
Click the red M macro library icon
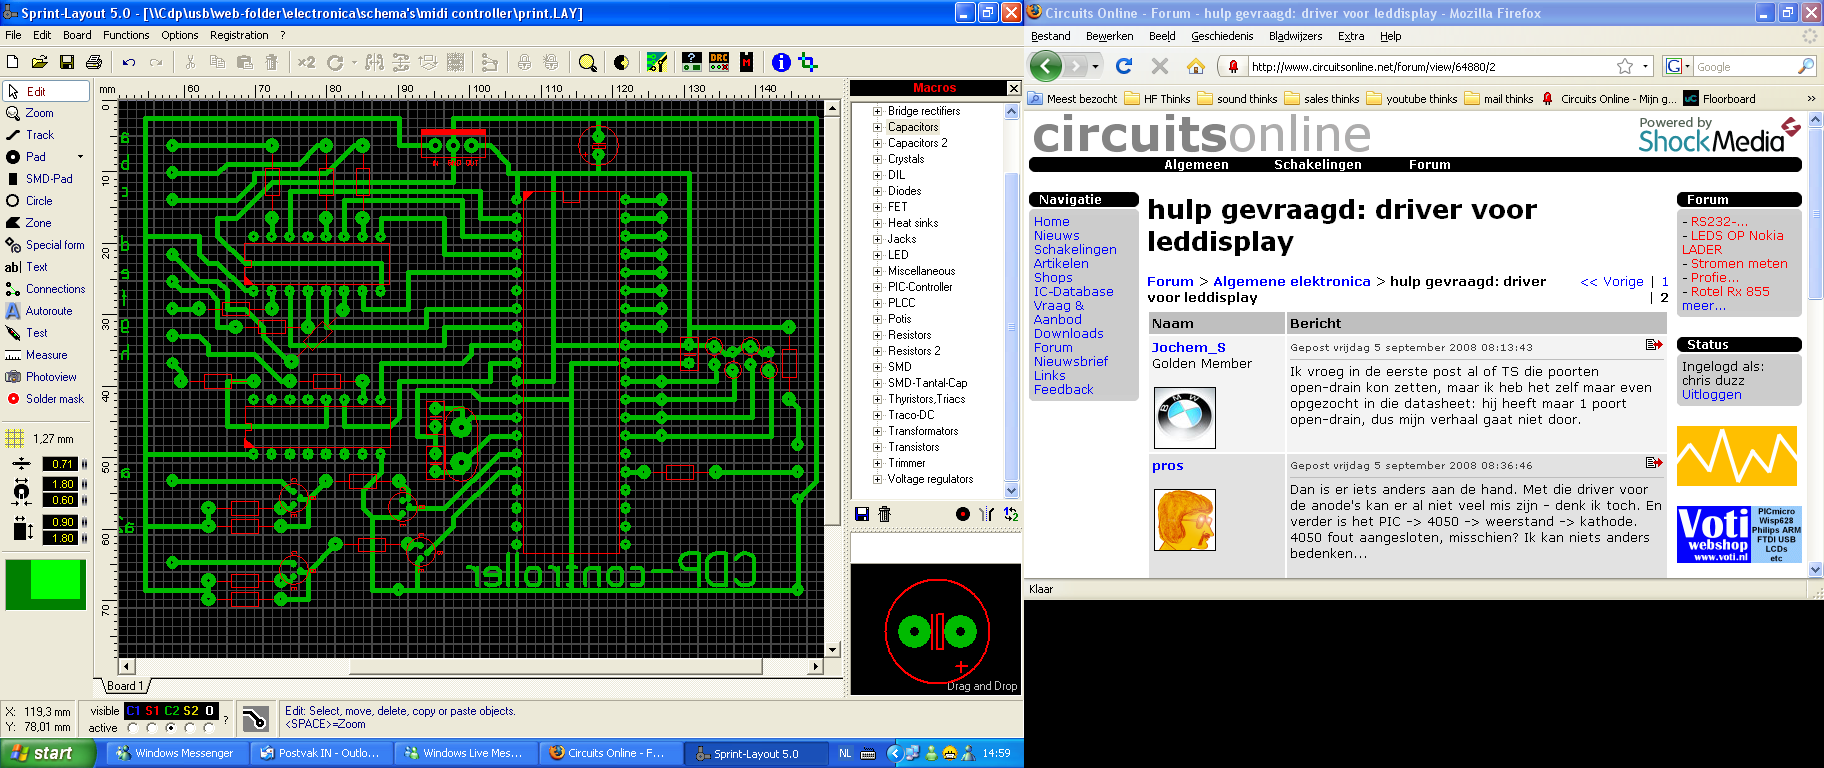pos(746,62)
